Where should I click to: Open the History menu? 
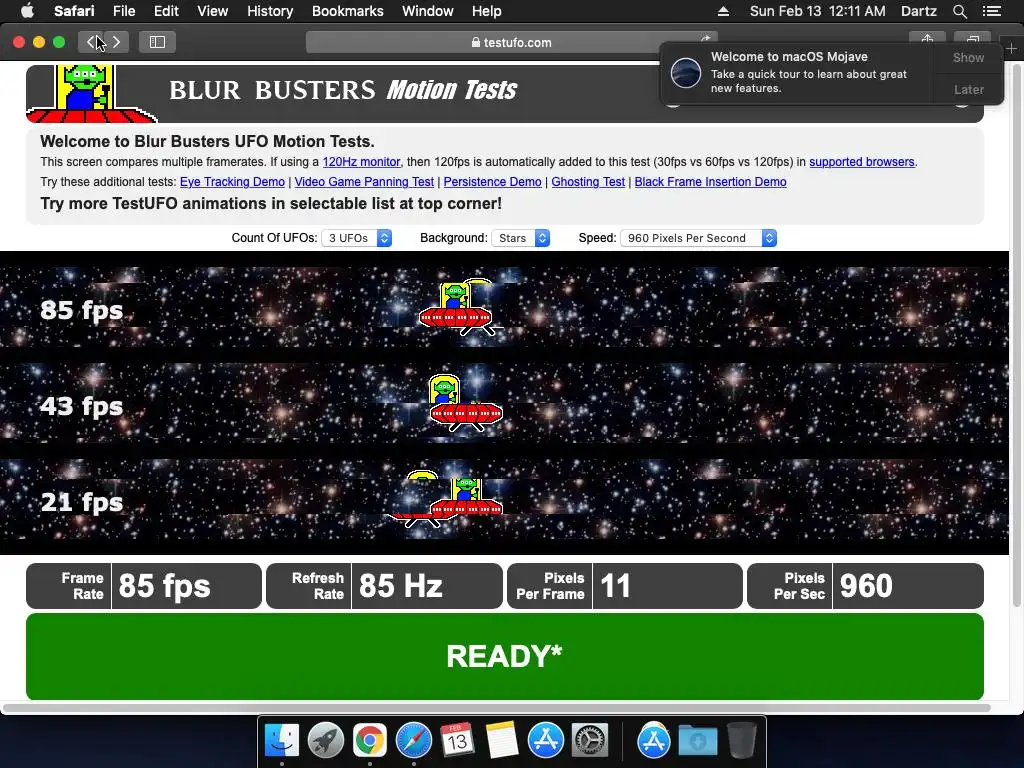pos(270,11)
